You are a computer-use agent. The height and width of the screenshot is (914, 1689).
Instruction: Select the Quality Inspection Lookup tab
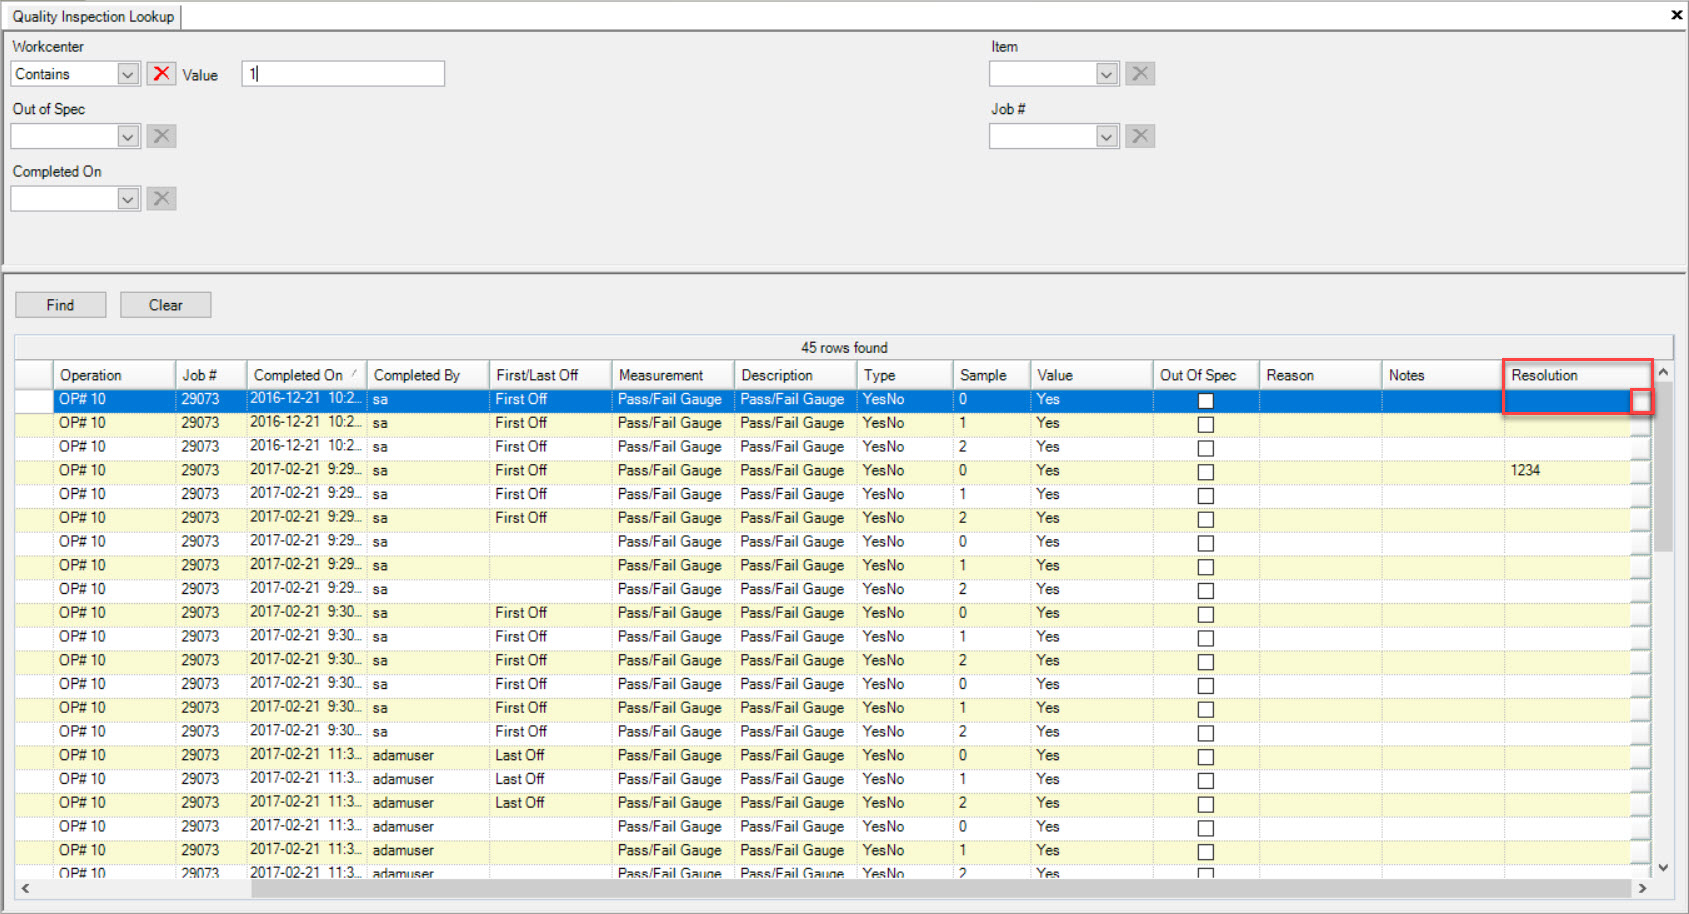pyautogui.click(x=93, y=16)
